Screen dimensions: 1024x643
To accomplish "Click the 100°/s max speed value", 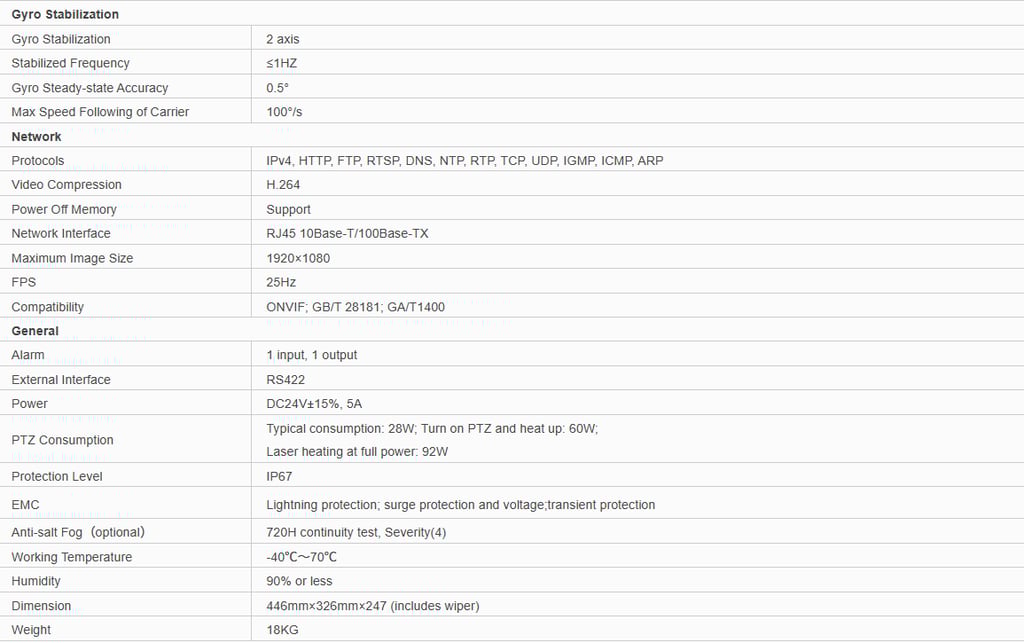I will [x=284, y=112].
